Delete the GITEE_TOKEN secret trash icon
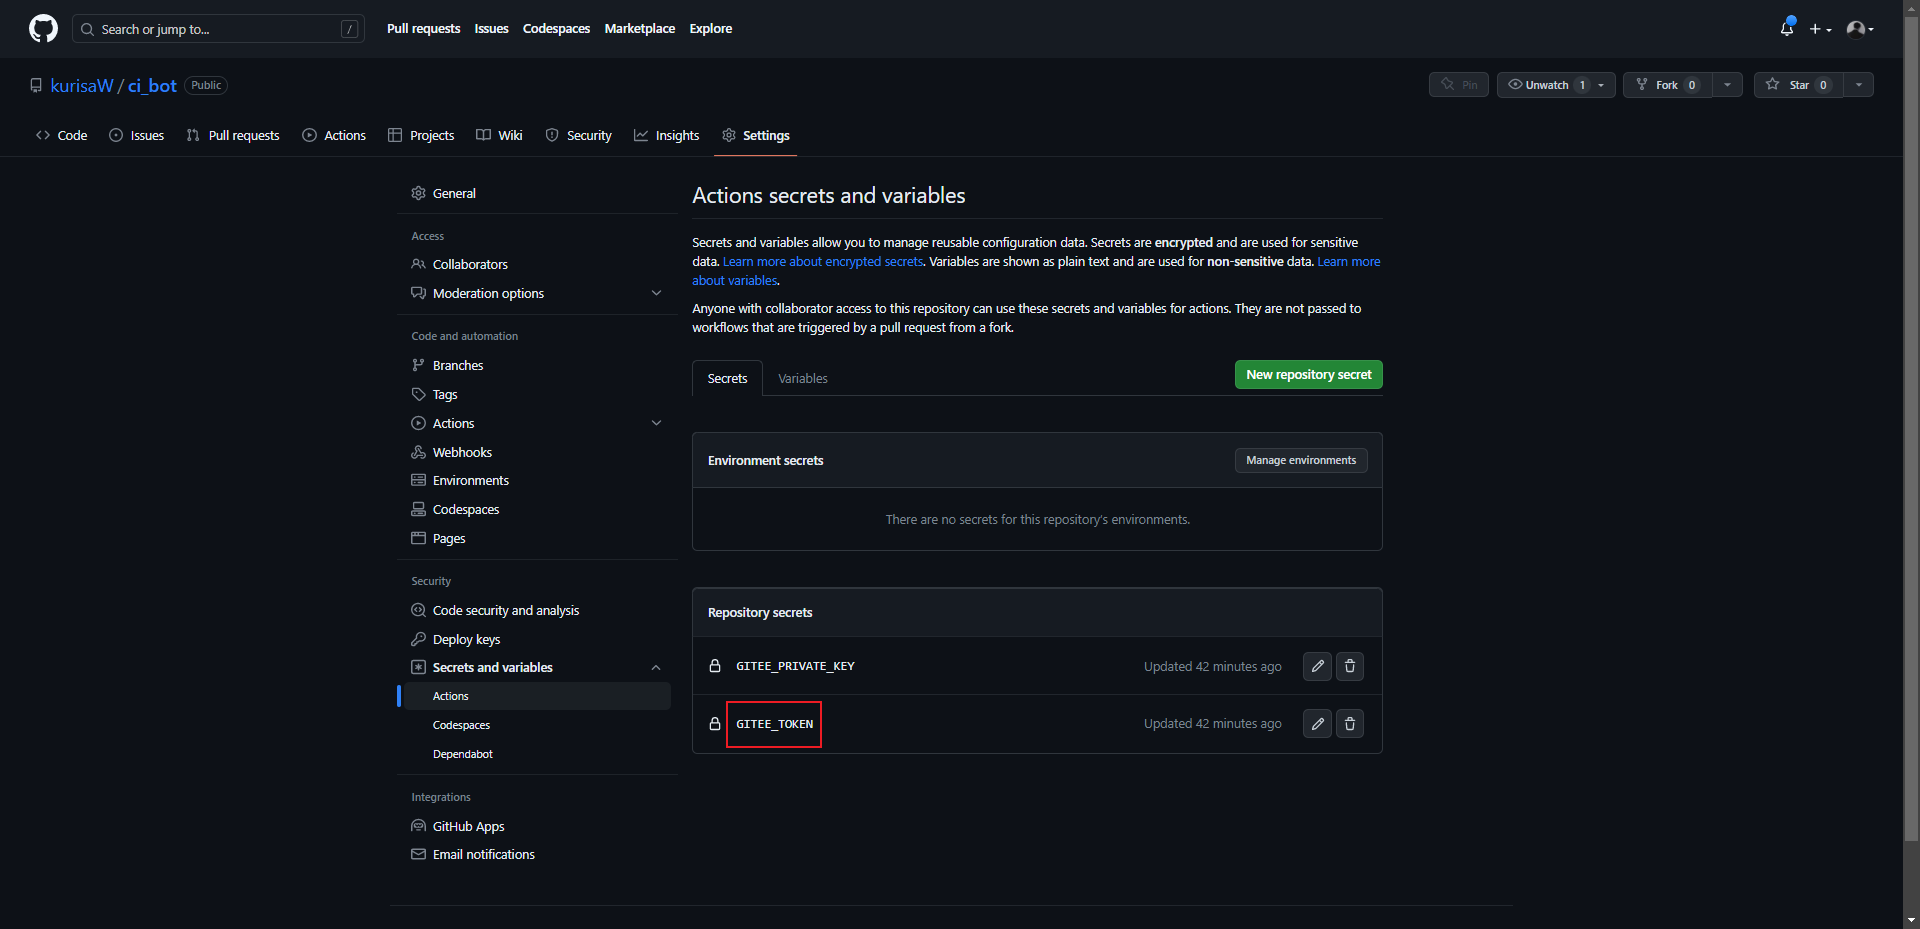 [1350, 724]
